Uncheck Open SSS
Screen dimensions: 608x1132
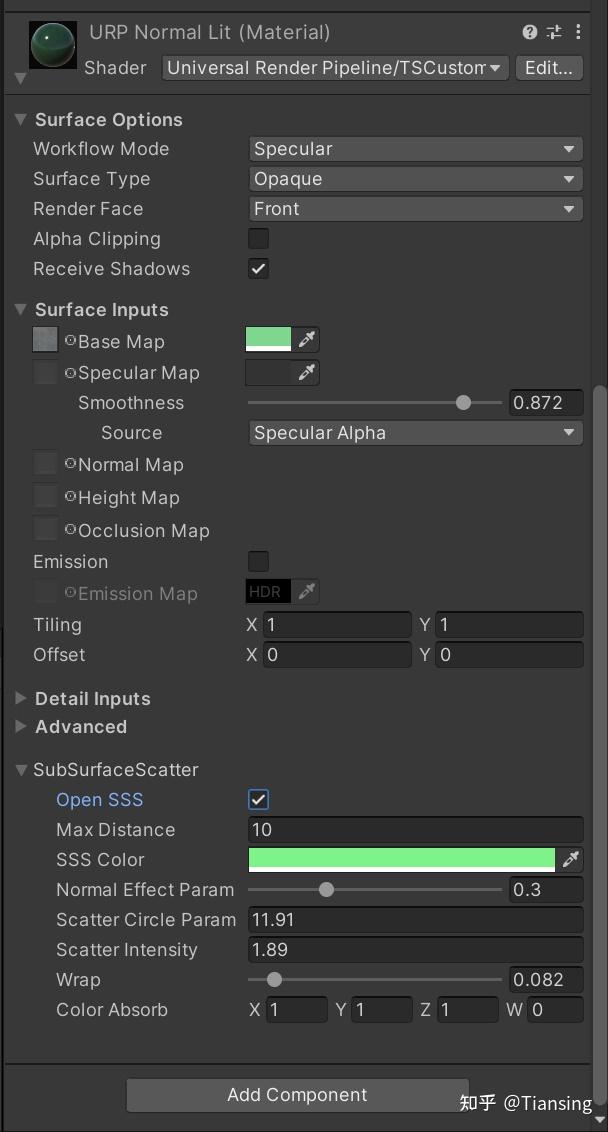258,799
